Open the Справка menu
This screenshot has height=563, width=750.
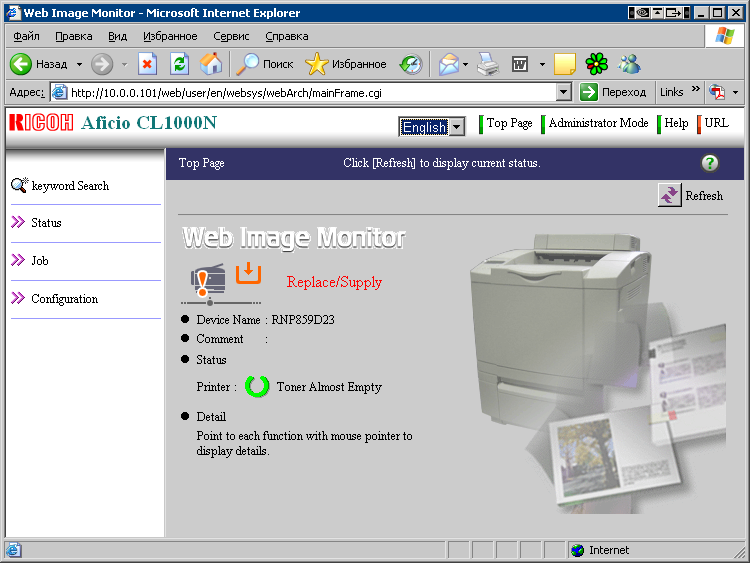point(287,36)
